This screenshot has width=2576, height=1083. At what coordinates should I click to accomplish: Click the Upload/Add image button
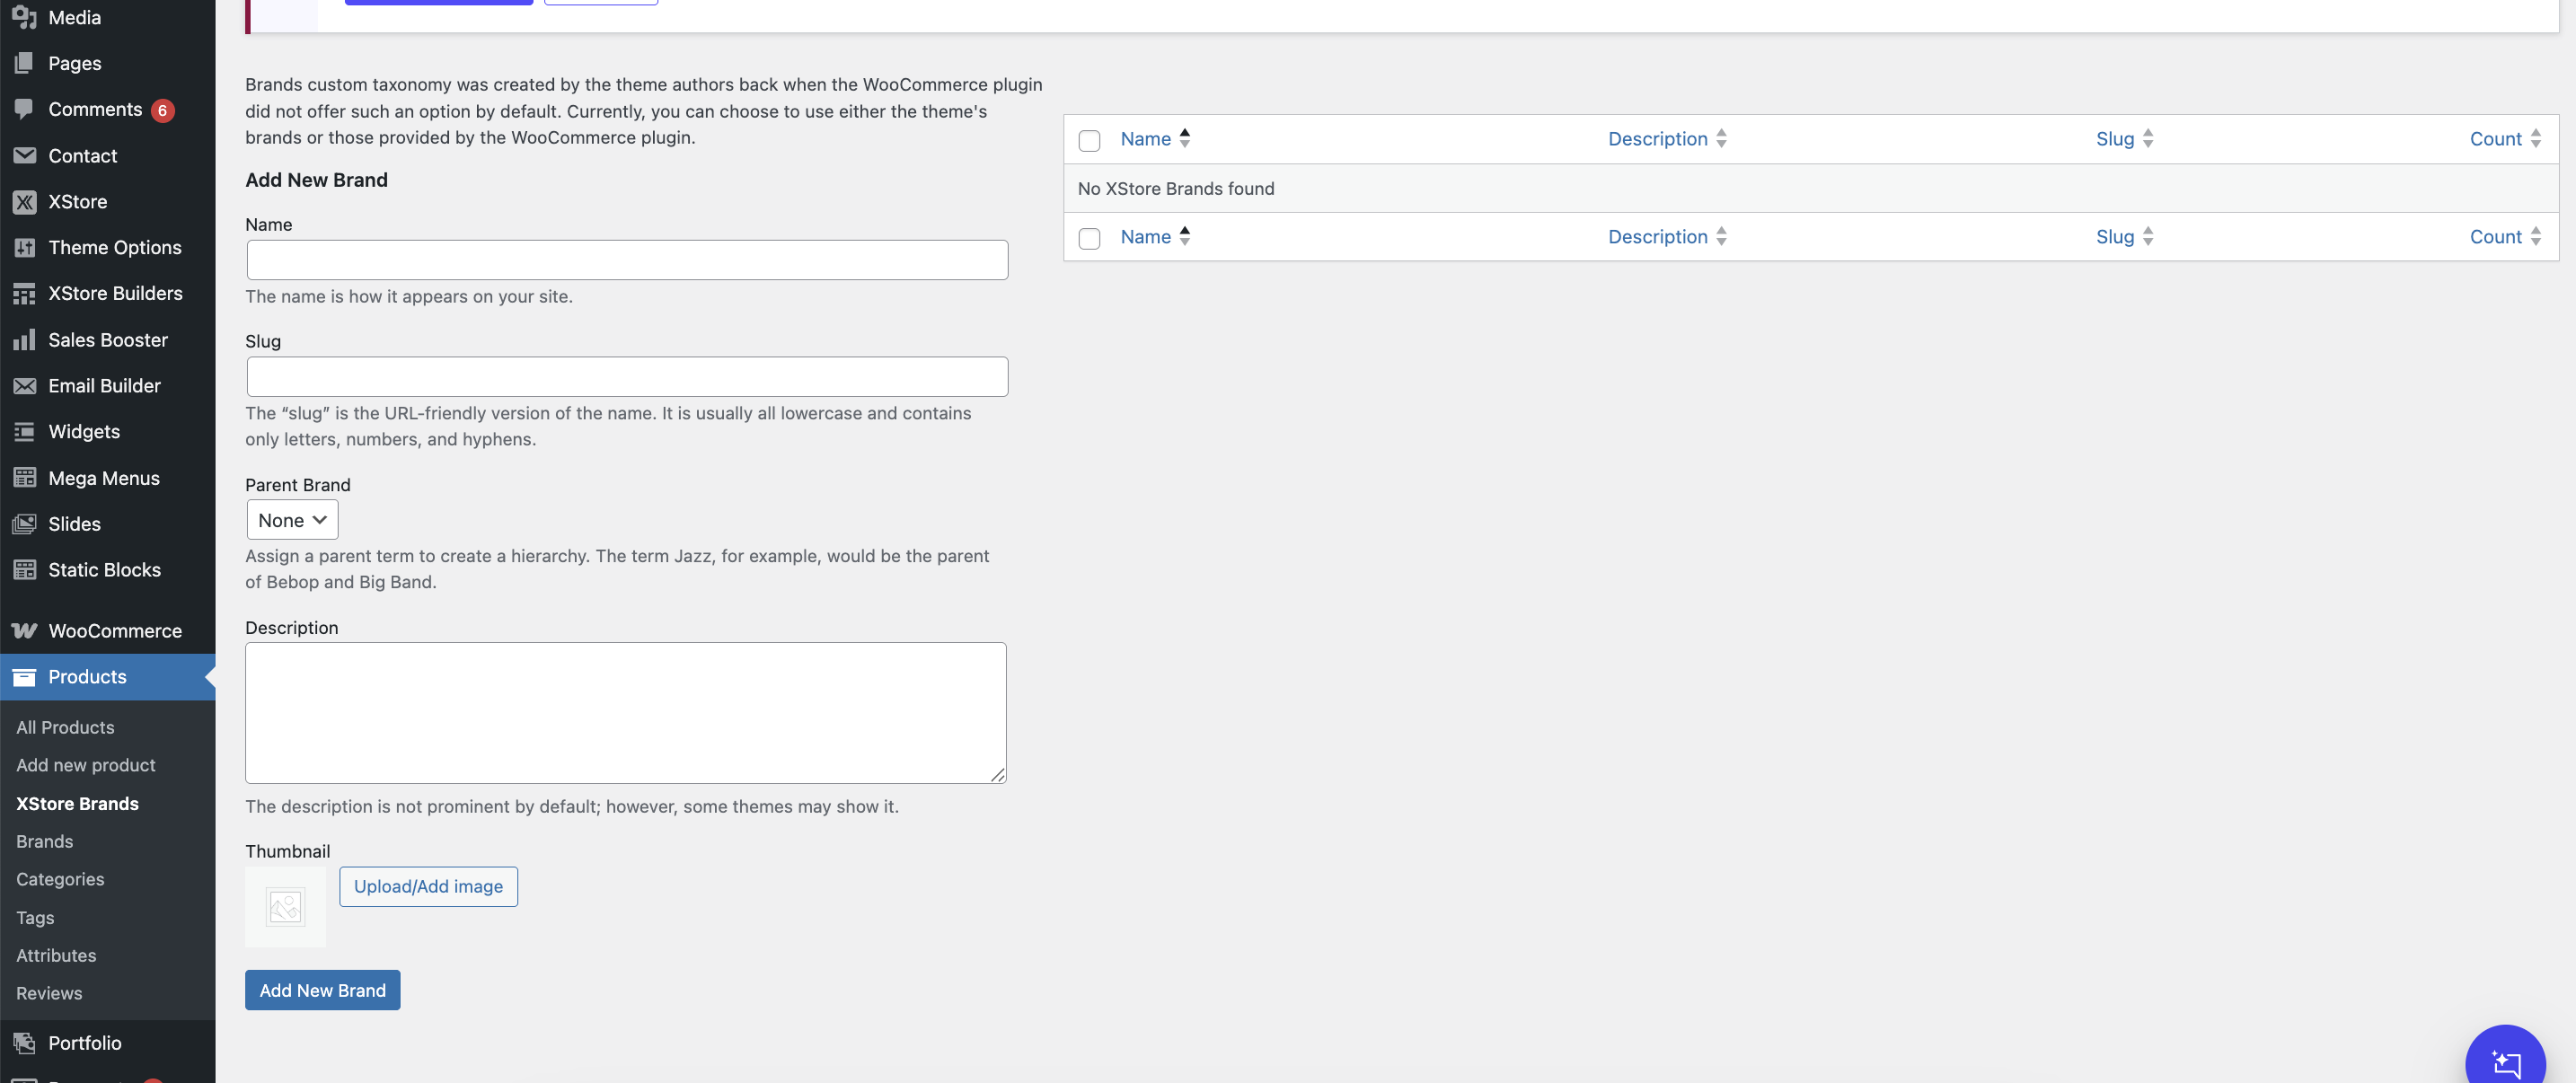[428, 886]
